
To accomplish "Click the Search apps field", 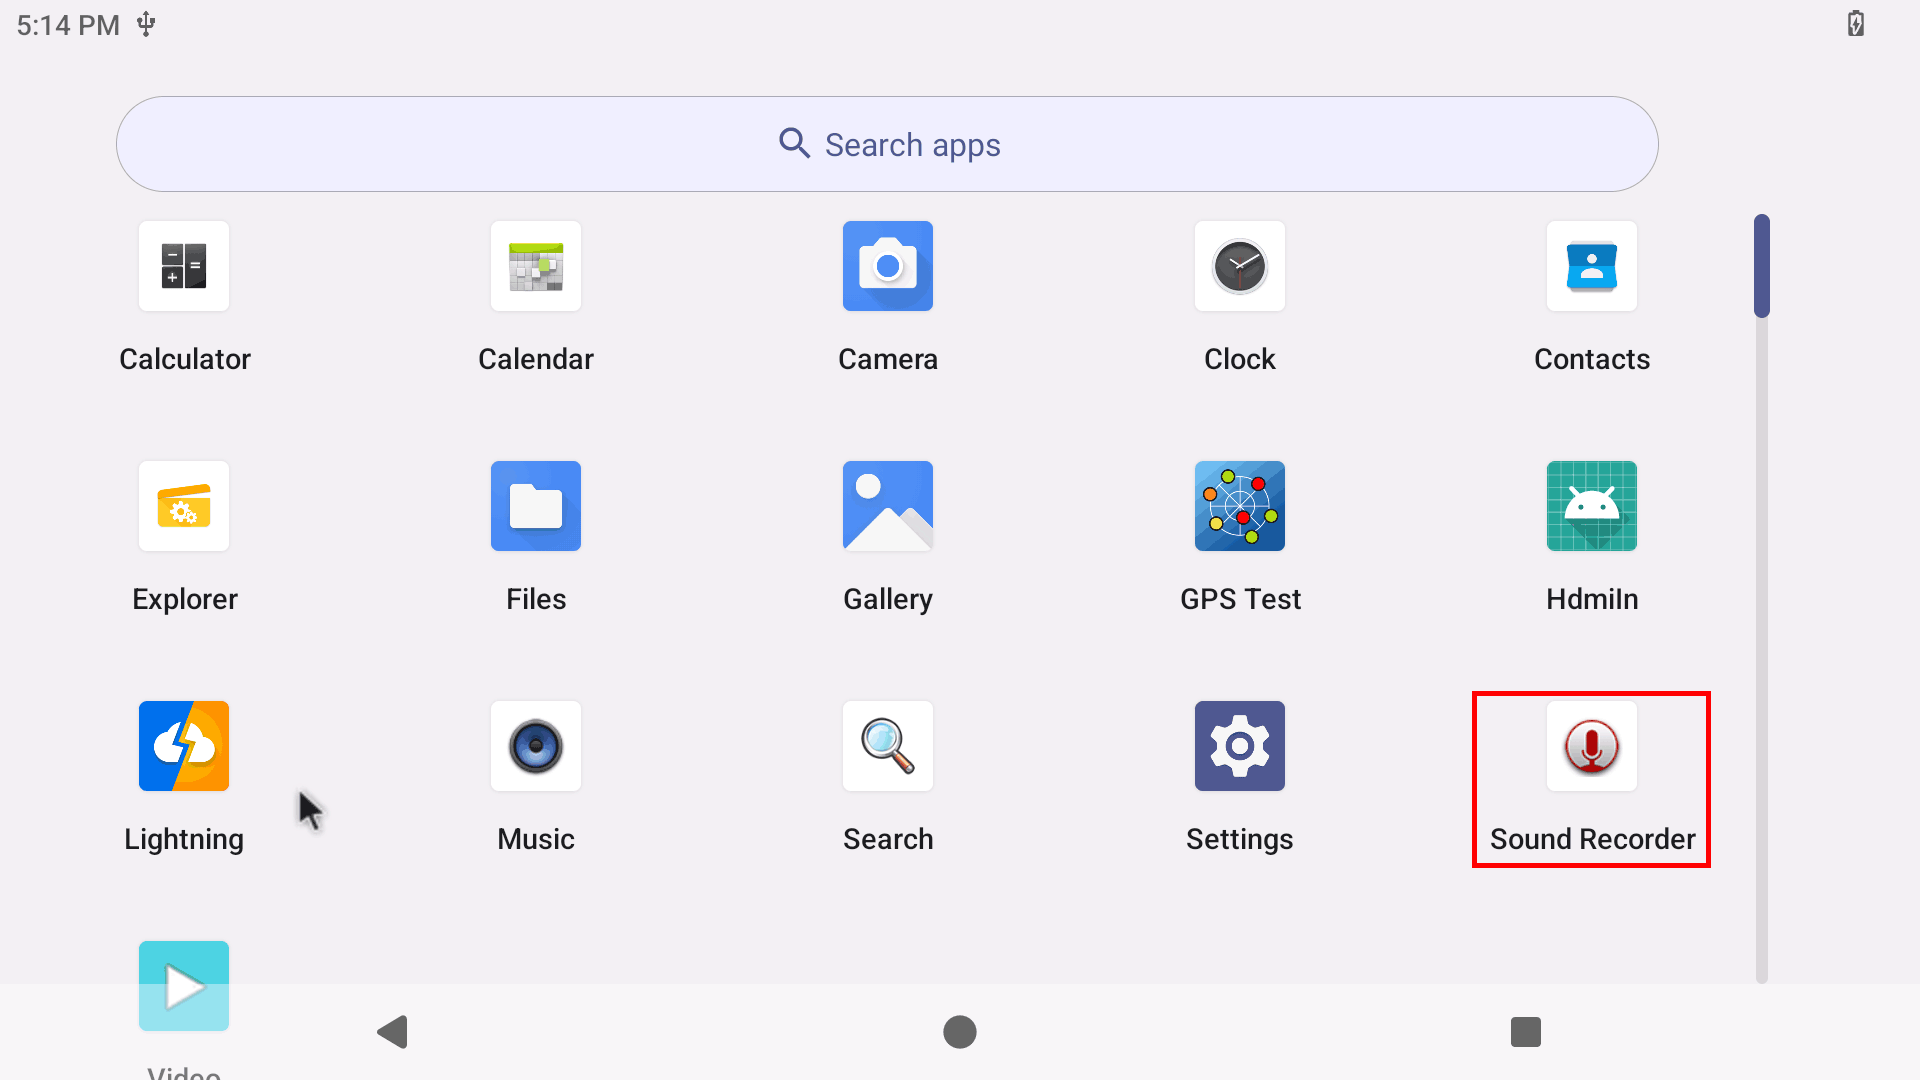I will pyautogui.click(x=888, y=144).
